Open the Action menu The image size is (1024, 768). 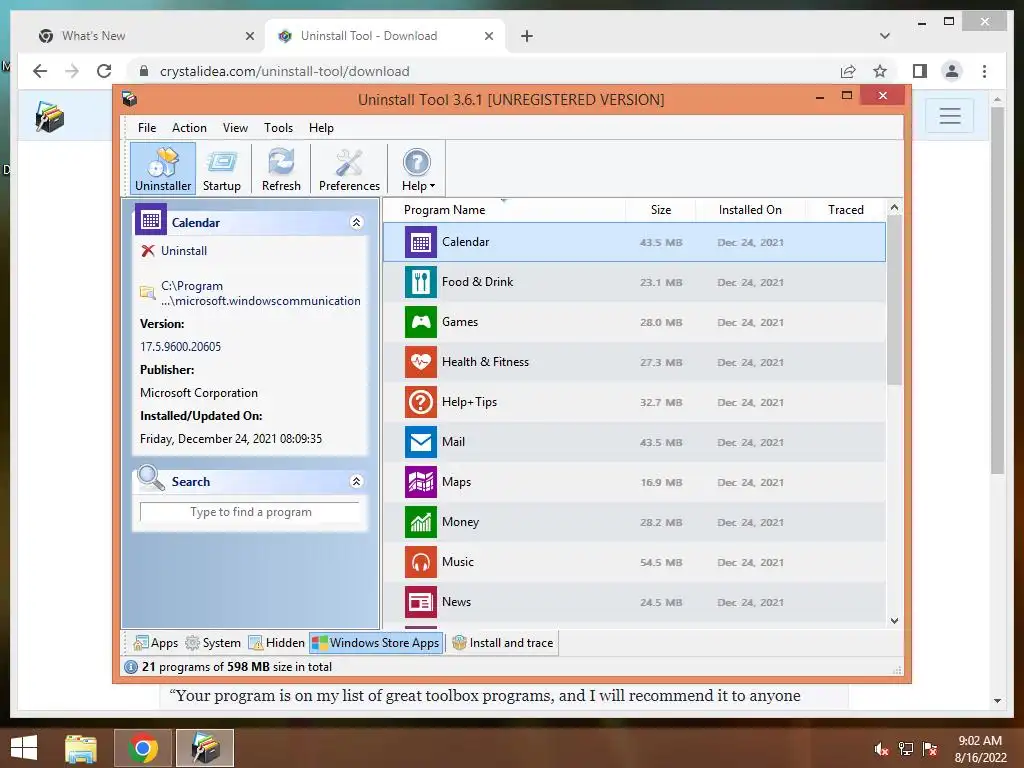[189, 128]
